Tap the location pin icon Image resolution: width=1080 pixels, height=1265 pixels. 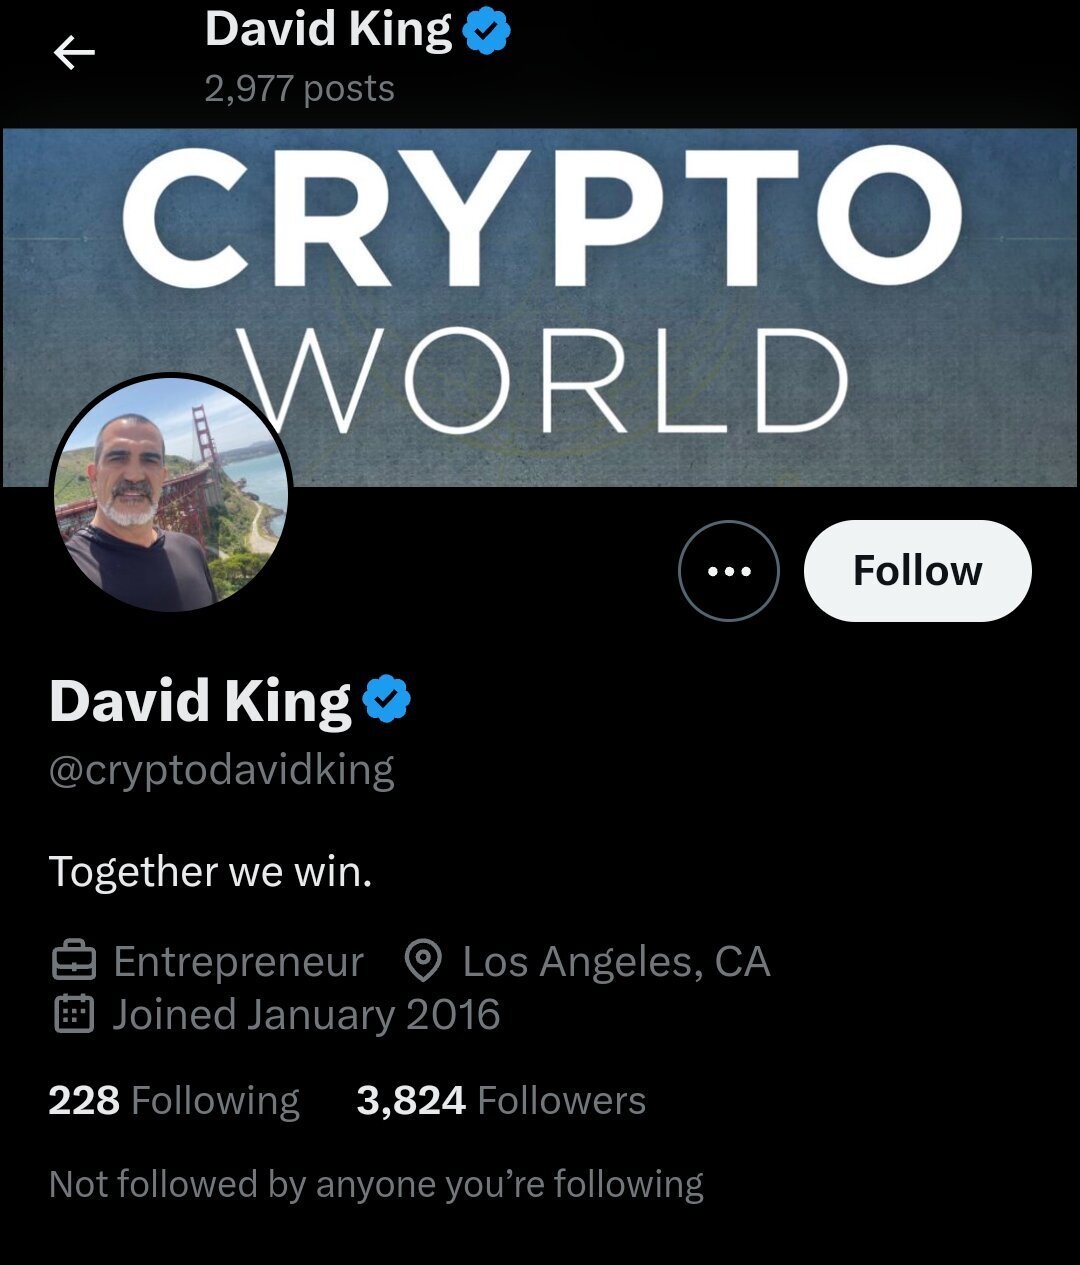coord(423,961)
